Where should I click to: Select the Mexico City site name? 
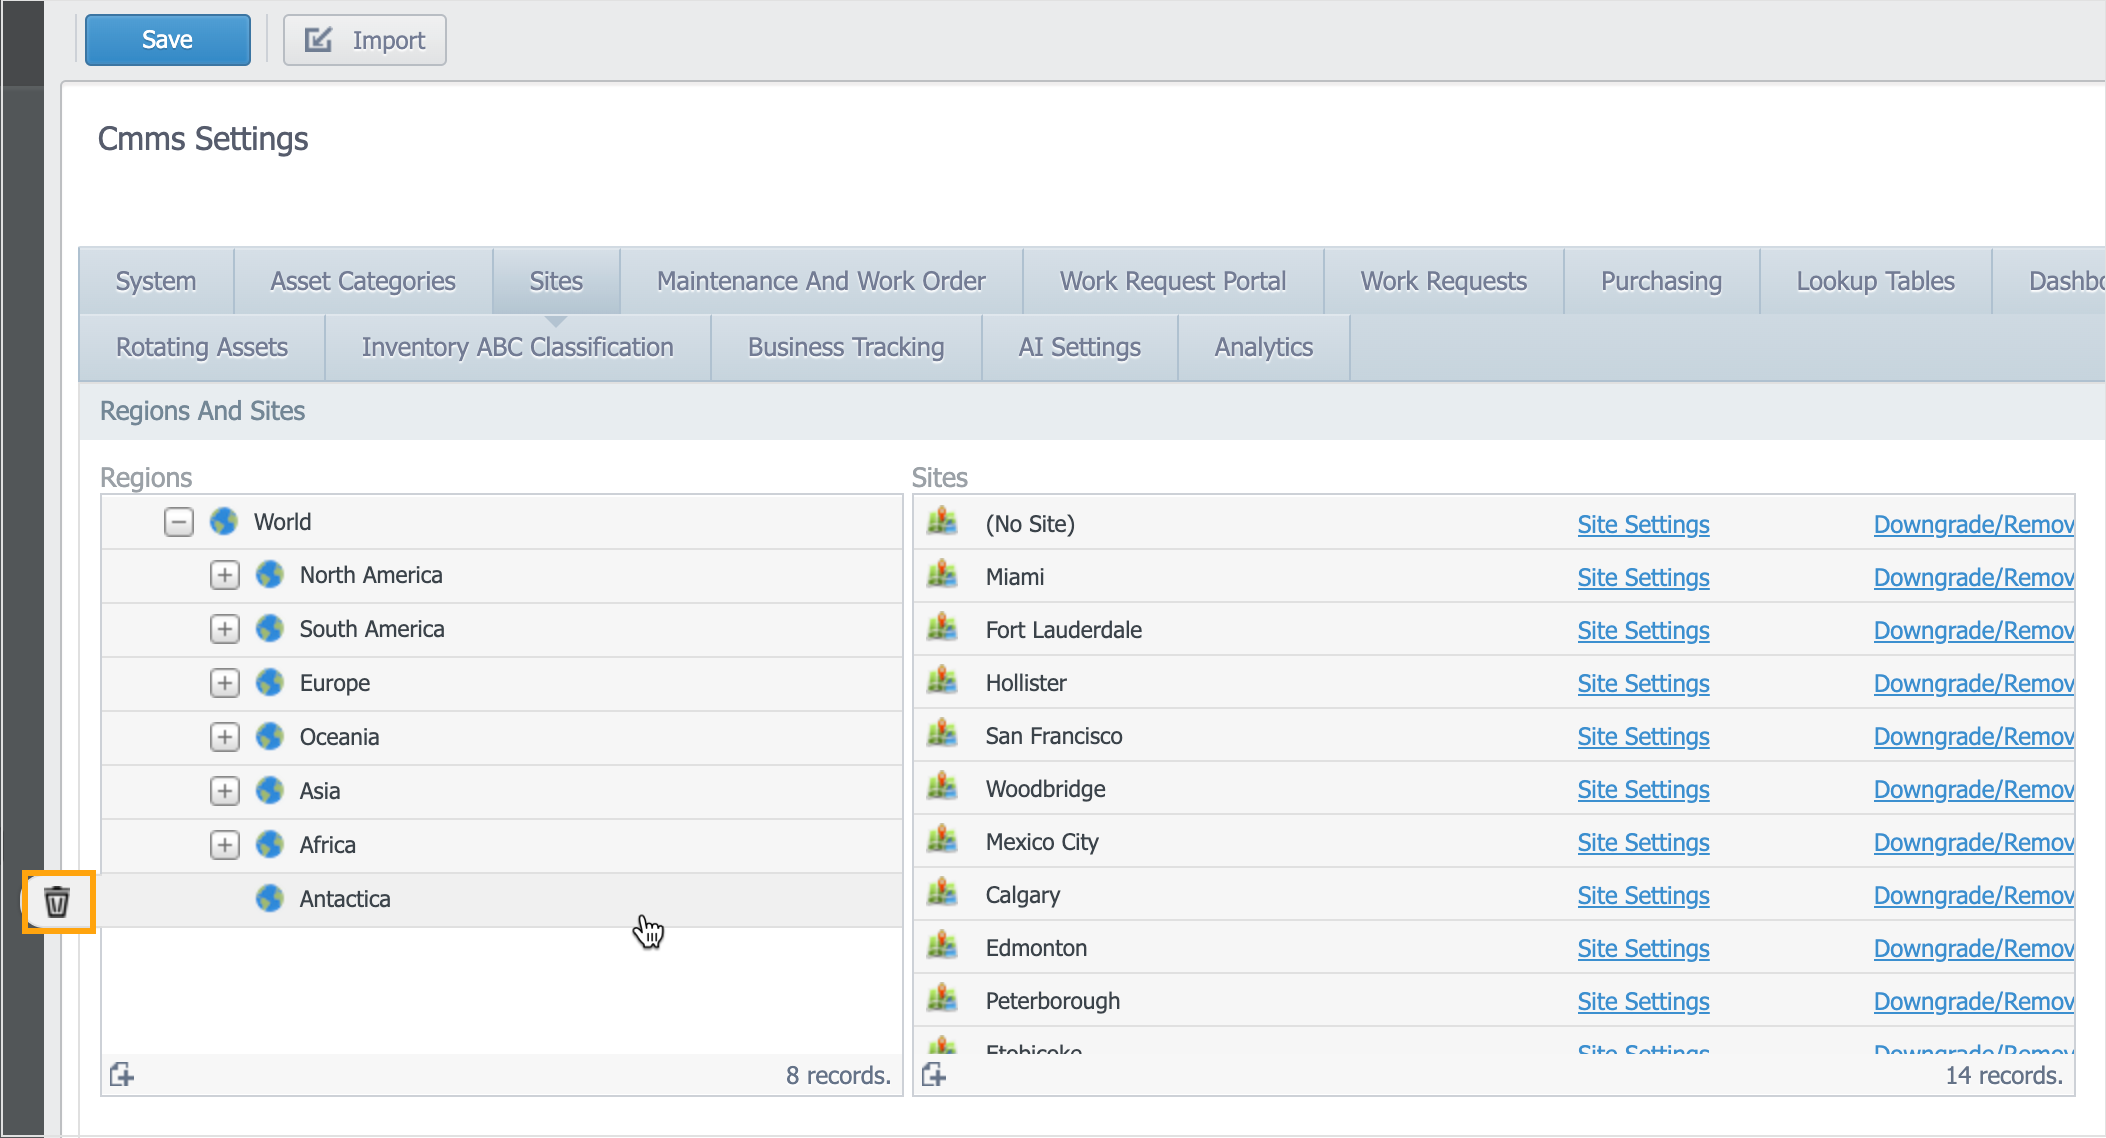pyautogui.click(x=1042, y=842)
